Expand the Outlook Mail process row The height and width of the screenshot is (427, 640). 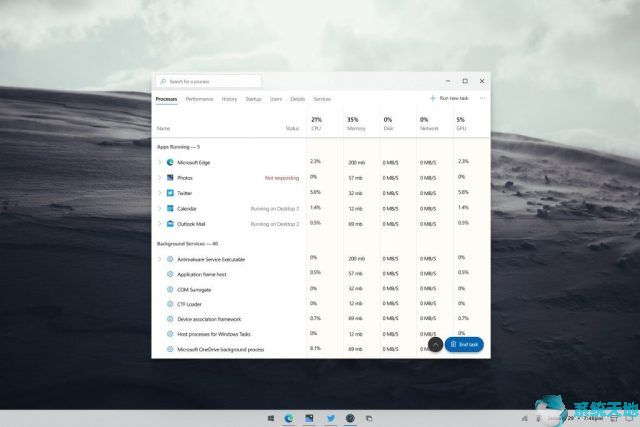click(160, 224)
